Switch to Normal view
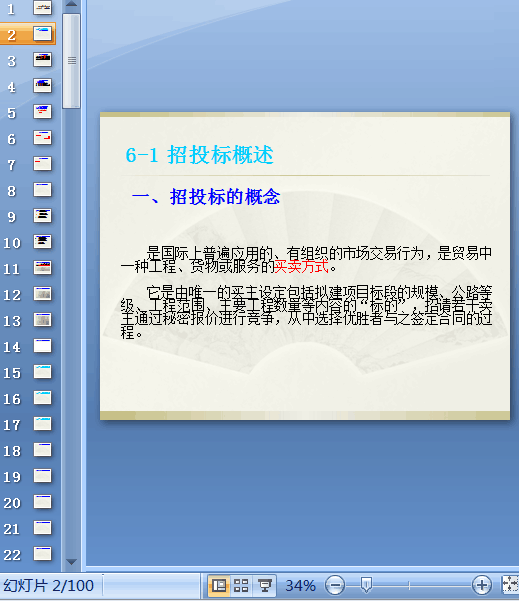The height and width of the screenshot is (601, 519). (x=219, y=585)
